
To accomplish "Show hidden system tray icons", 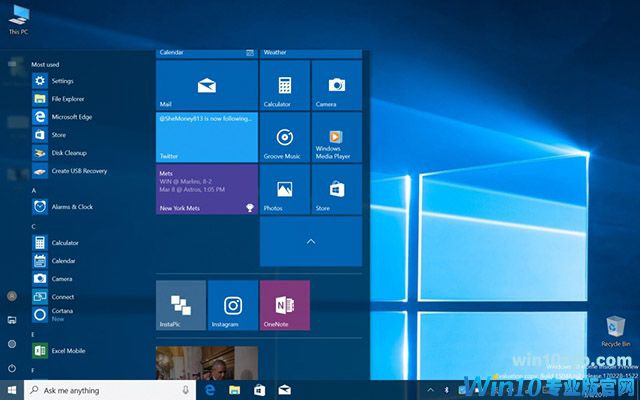I will point(431,390).
